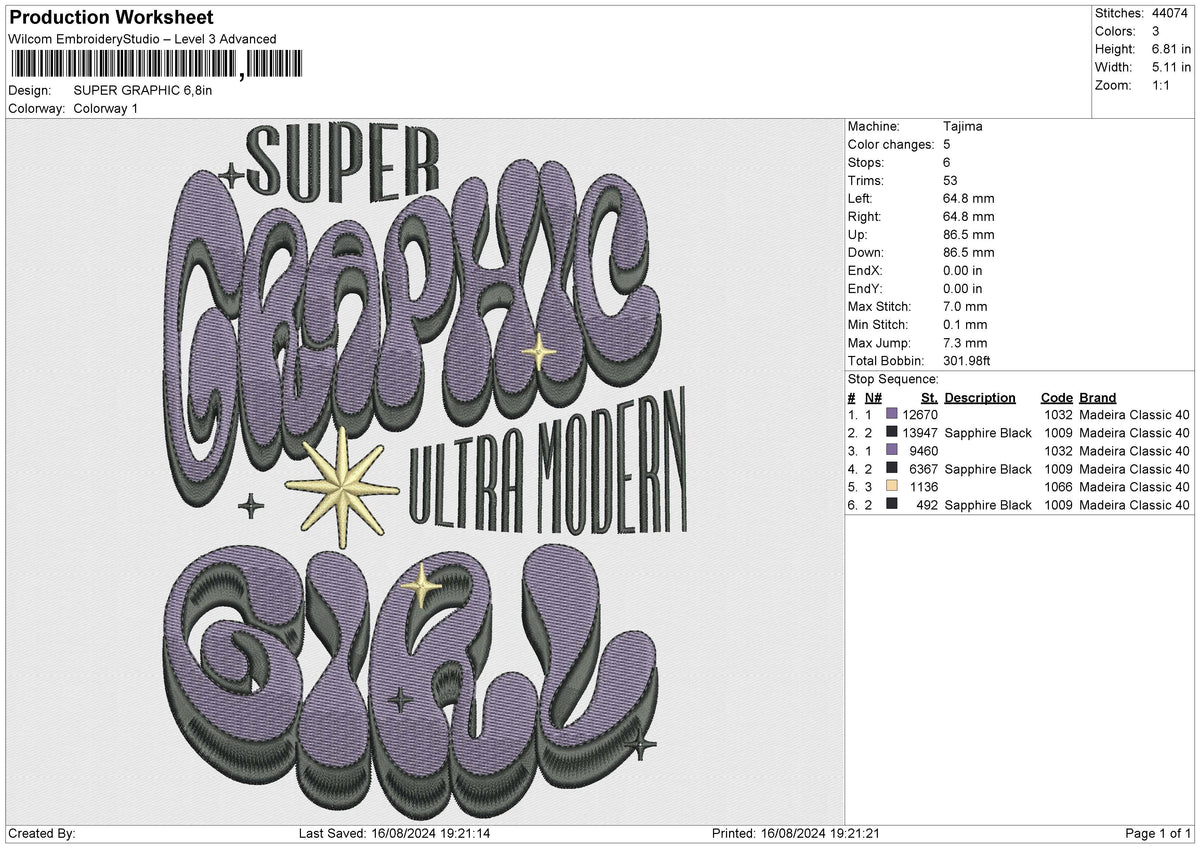Click the black swatch in stop row 6367
Screen dimensions: 1200x848
click(x=892, y=469)
